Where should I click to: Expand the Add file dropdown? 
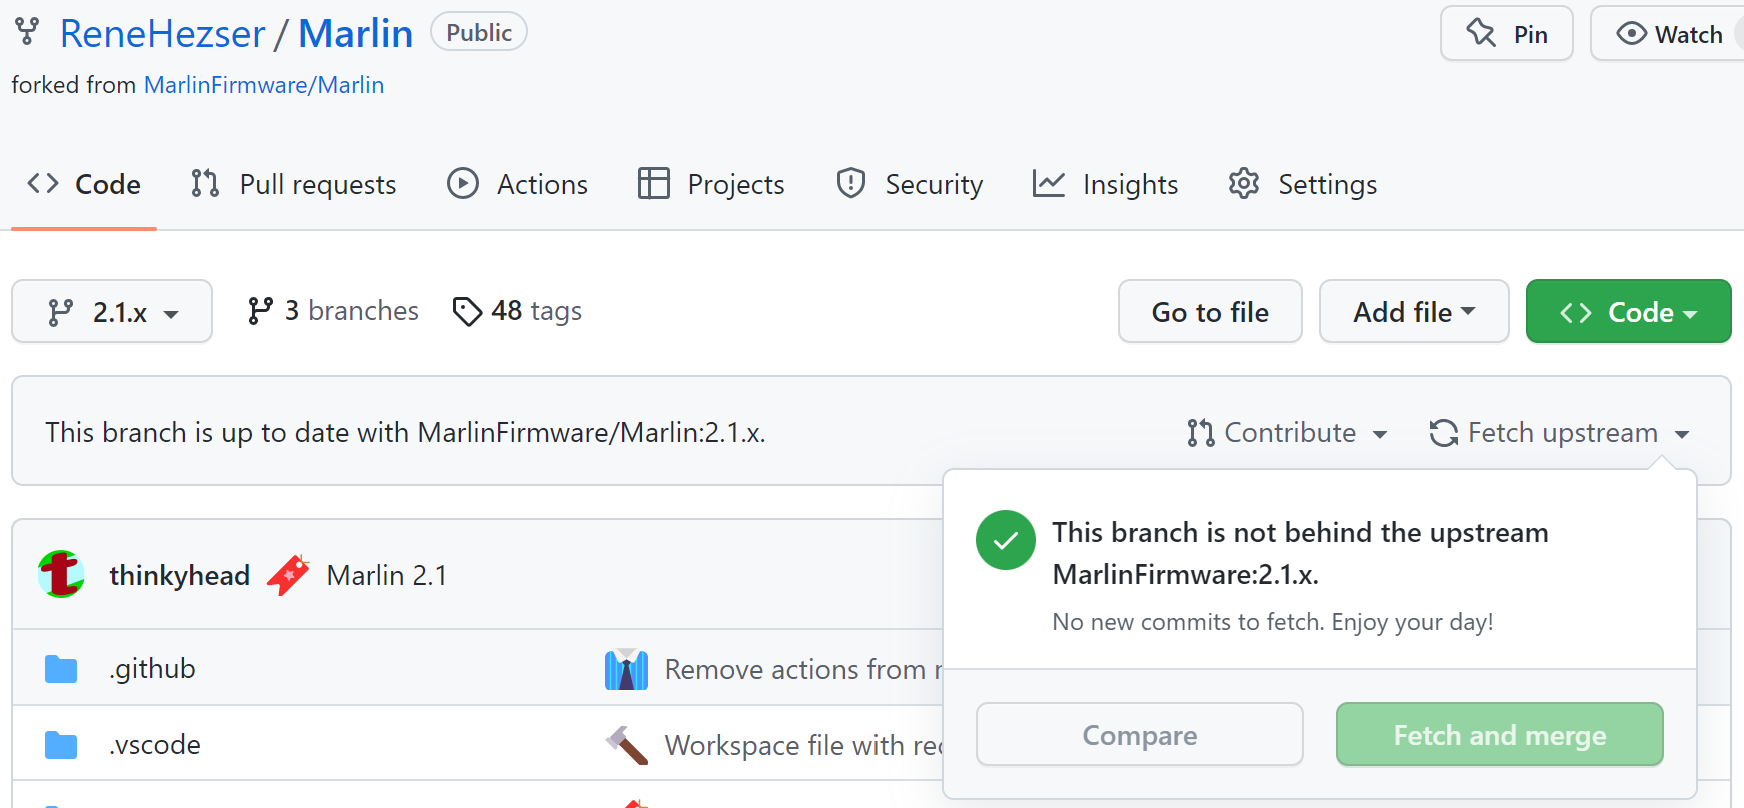point(1413,312)
